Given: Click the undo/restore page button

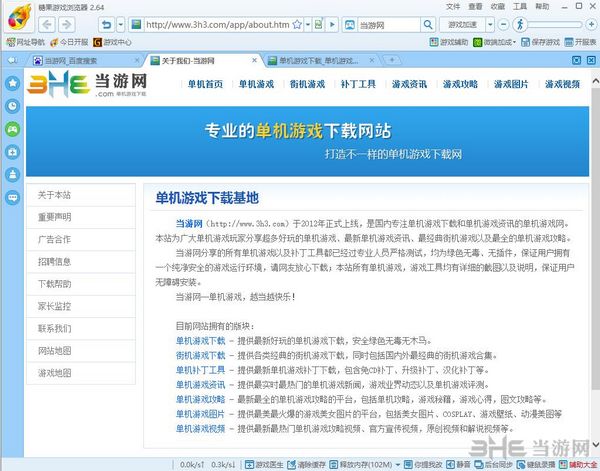Looking at the screenshot, I should (x=107, y=25).
